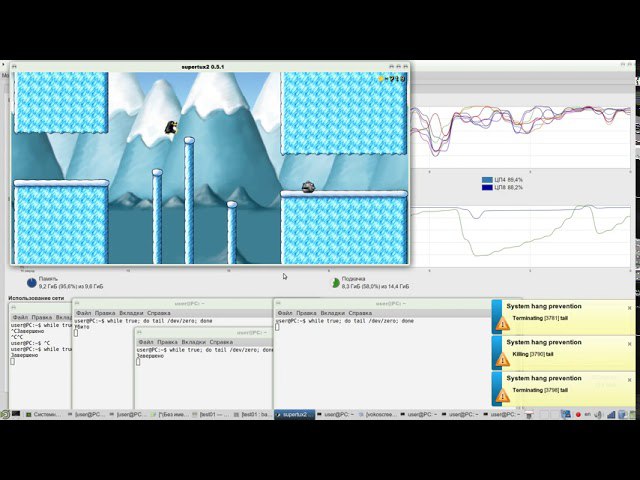Open Правка menu in rightmost terminal window
Image resolution: width=640 pixels, height=480 pixels.
tap(306, 313)
